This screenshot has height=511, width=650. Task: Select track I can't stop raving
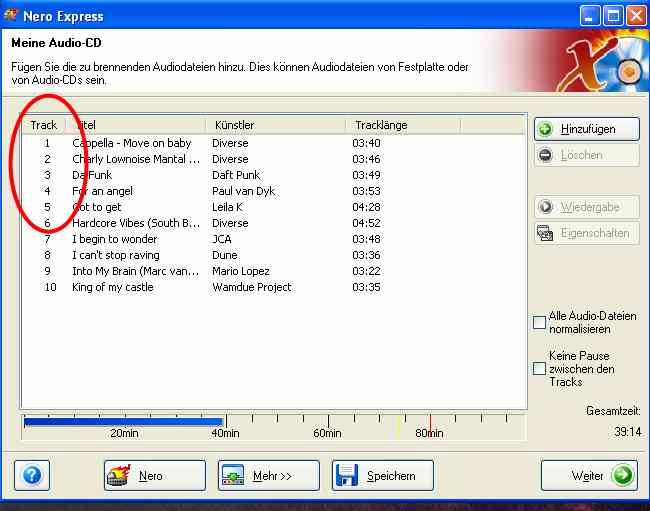coord(116,255)
